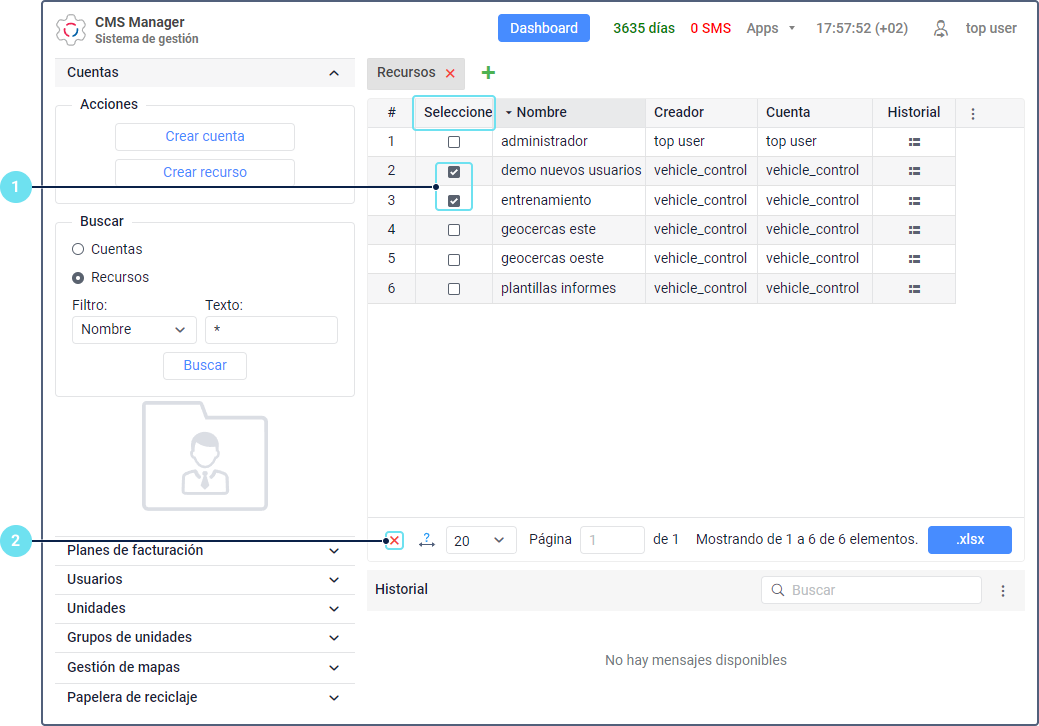Add a new tab with green plus

coord(488,73)
